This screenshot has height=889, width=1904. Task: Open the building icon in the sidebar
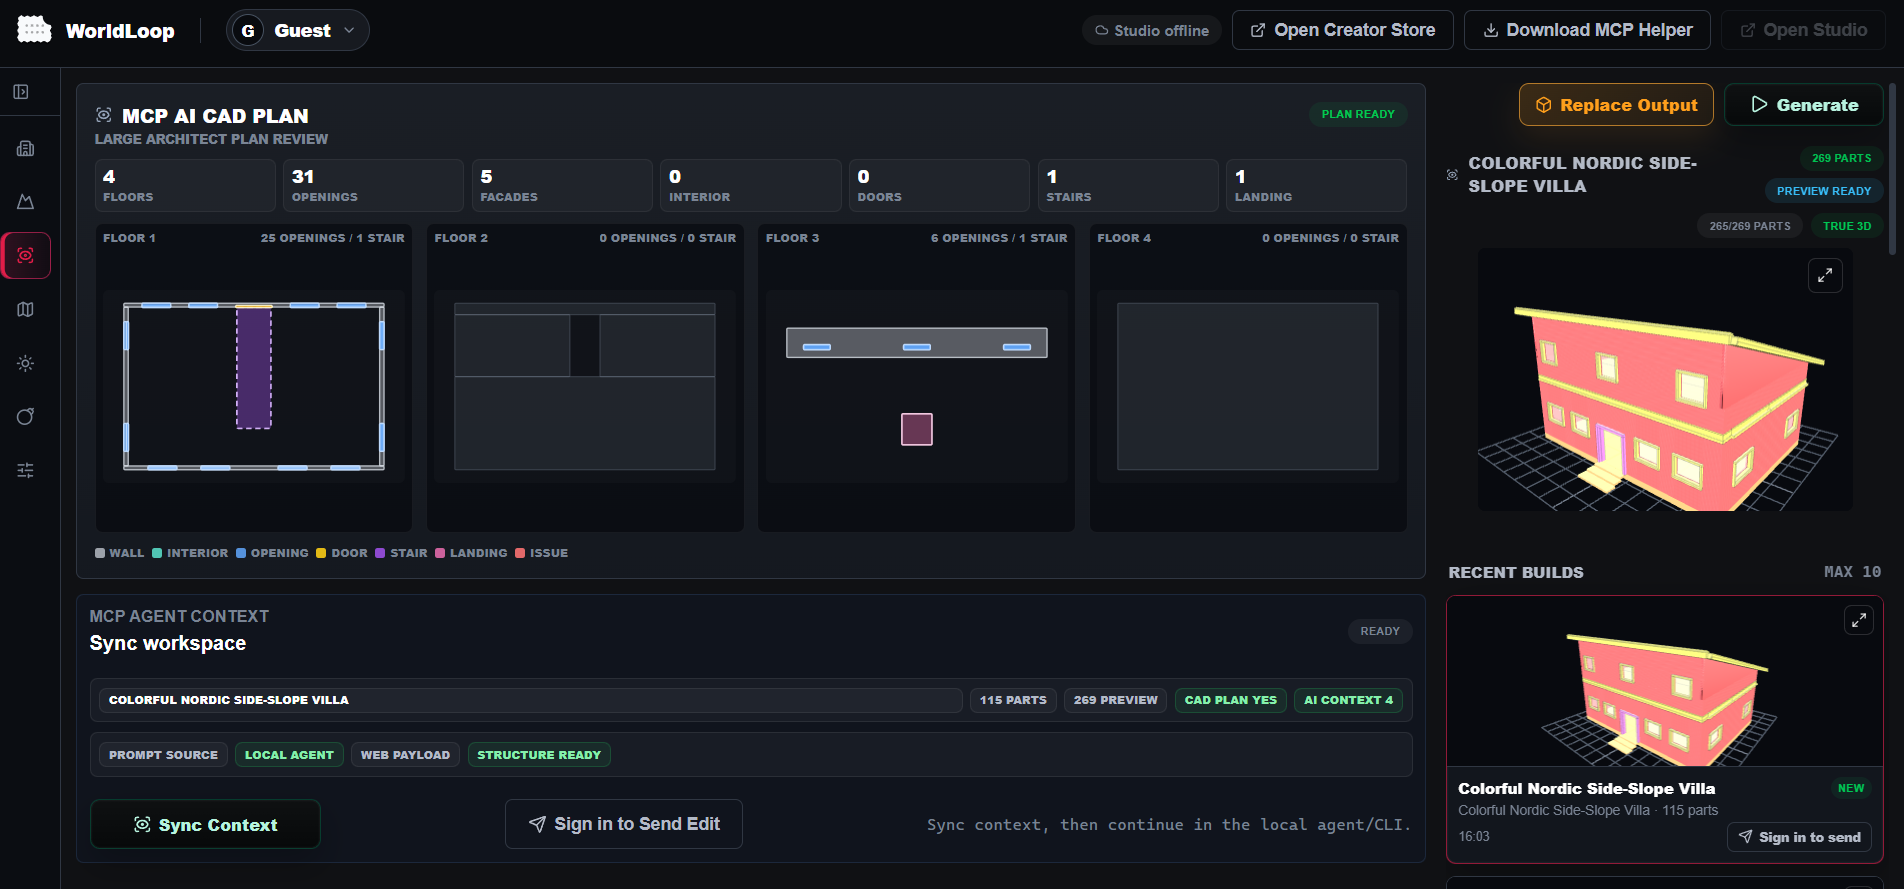26,148
